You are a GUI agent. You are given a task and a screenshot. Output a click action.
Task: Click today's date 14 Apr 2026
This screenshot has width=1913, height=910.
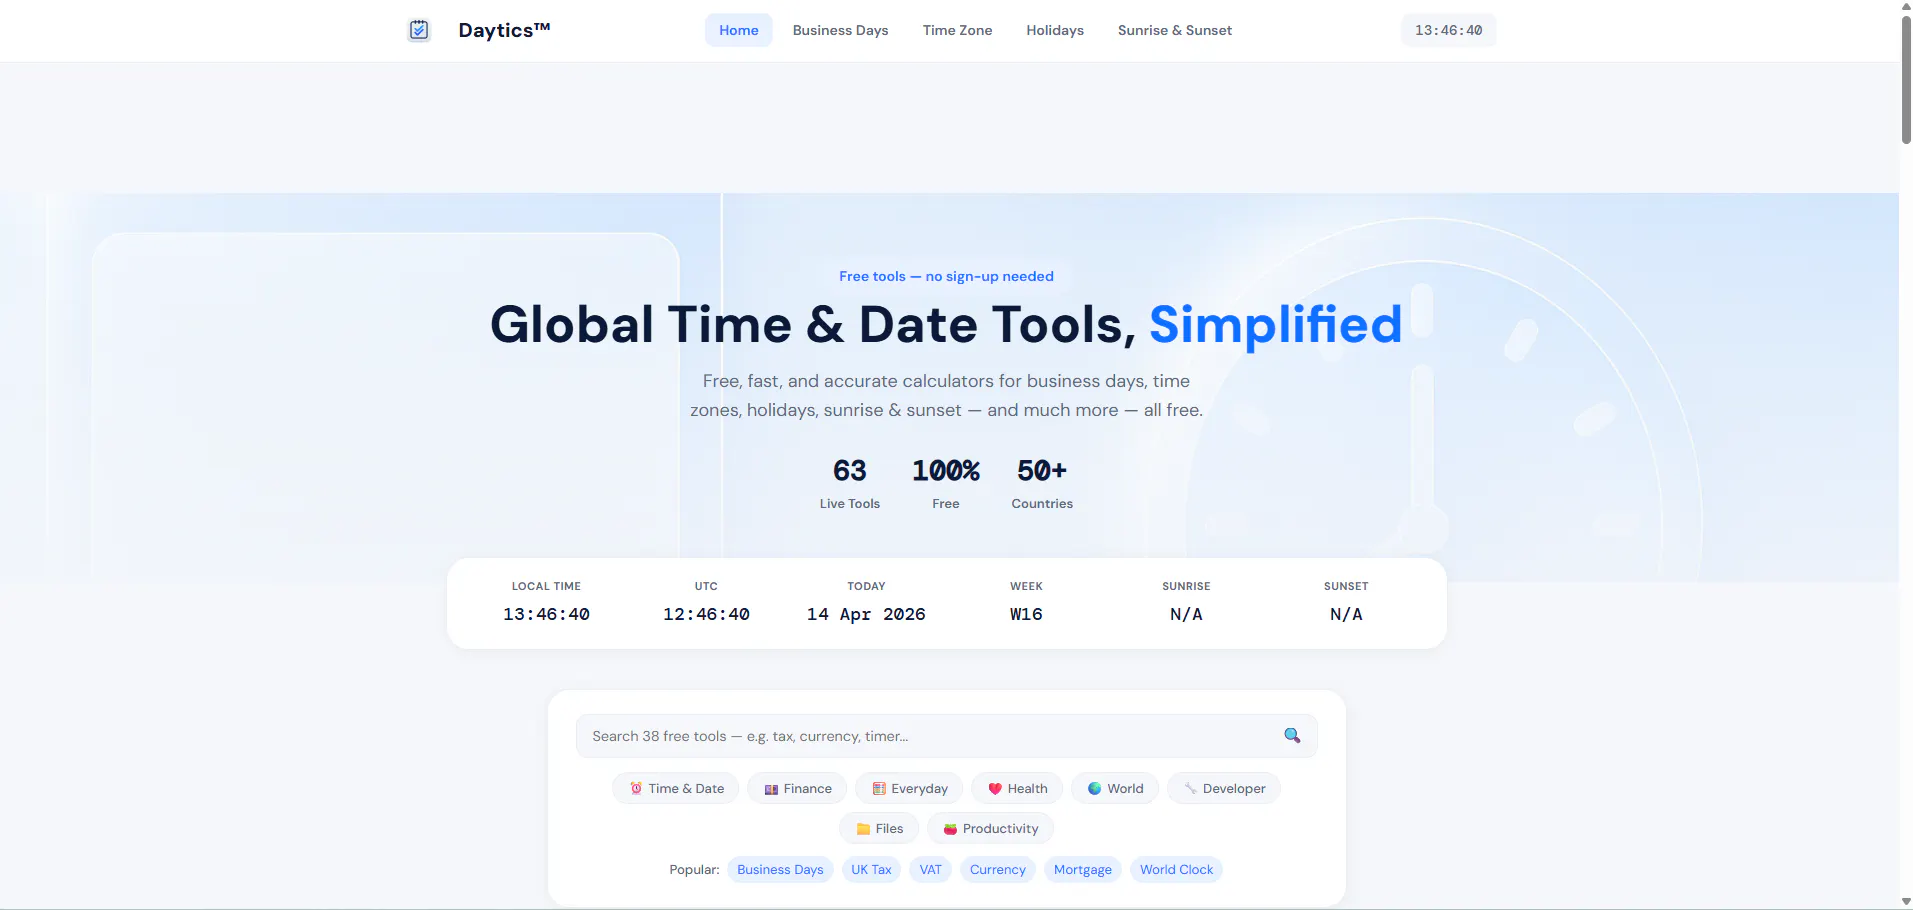[866, 614]
